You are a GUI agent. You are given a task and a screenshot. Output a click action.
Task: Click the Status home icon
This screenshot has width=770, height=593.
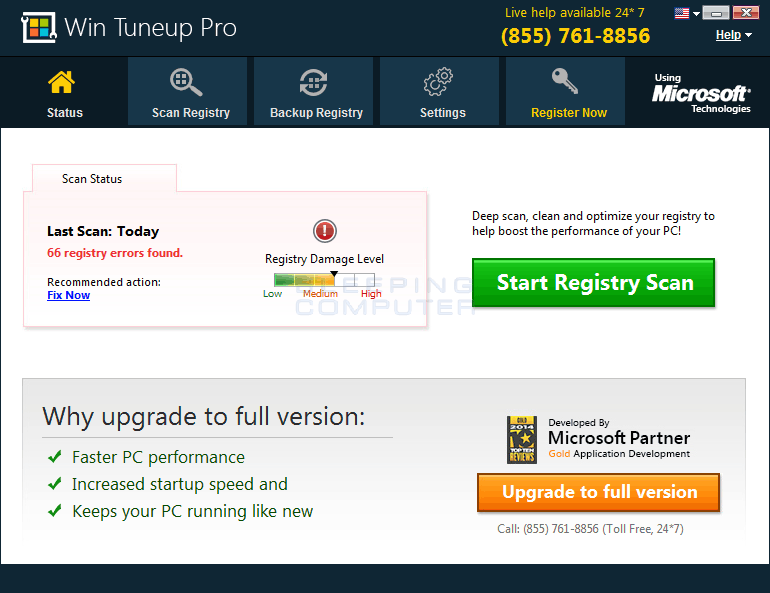click(61, 82)
